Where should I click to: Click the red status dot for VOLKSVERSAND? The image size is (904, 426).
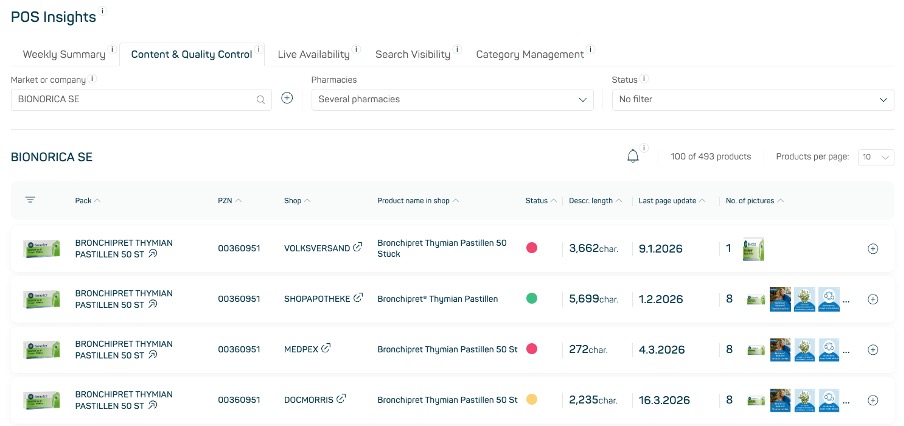point(532,248)
